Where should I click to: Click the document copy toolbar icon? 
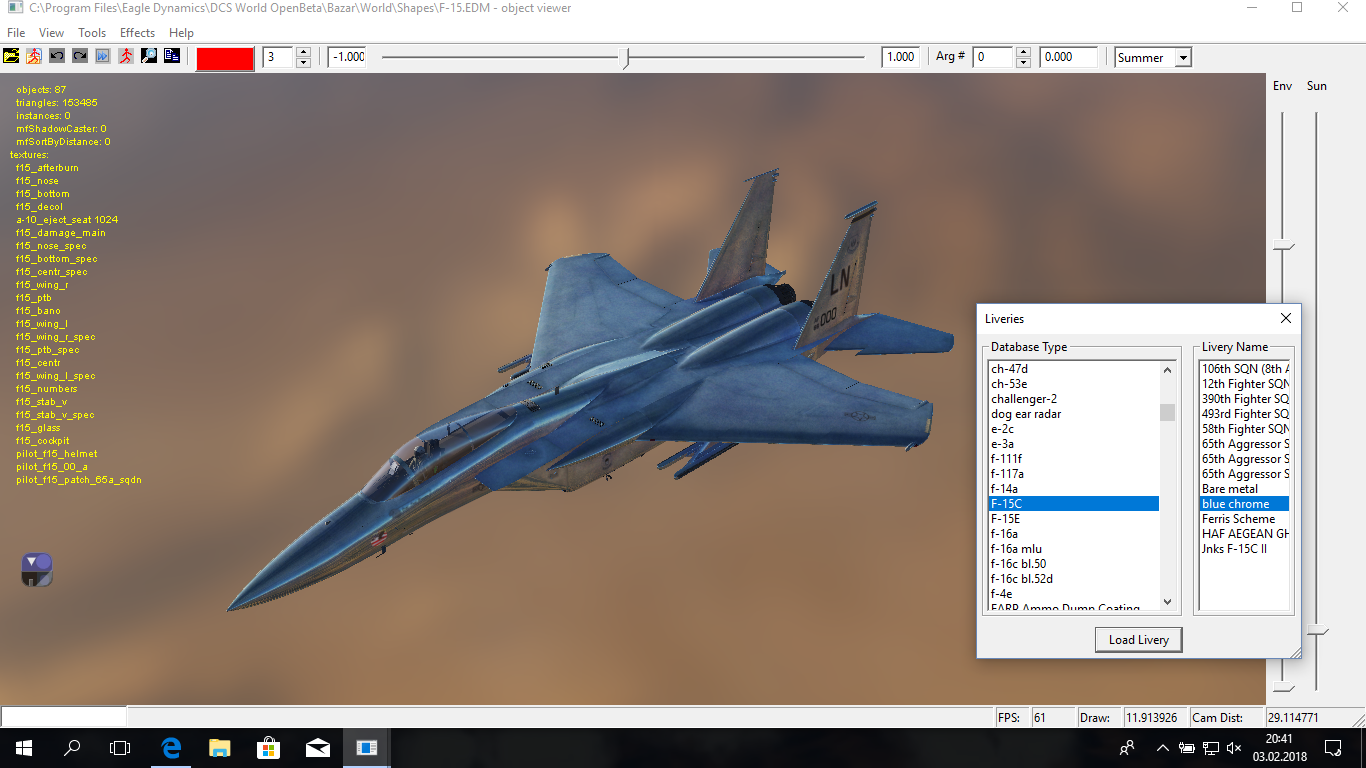(x=171, y=56)
